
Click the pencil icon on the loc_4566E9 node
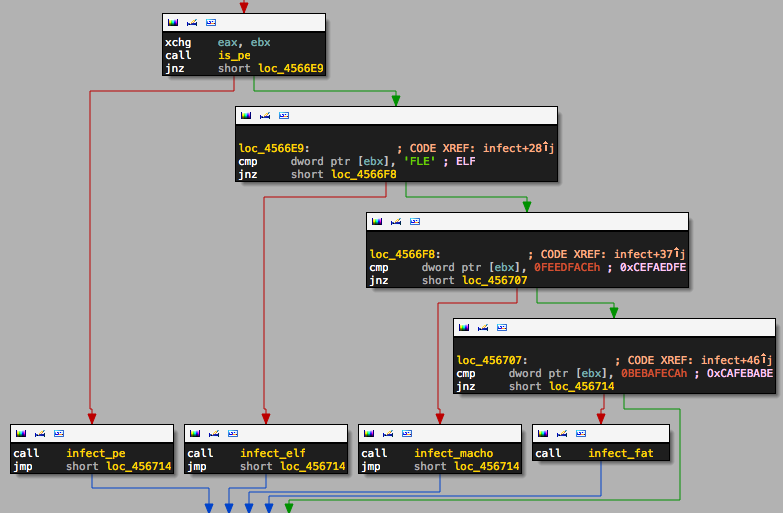pos(265,115)
